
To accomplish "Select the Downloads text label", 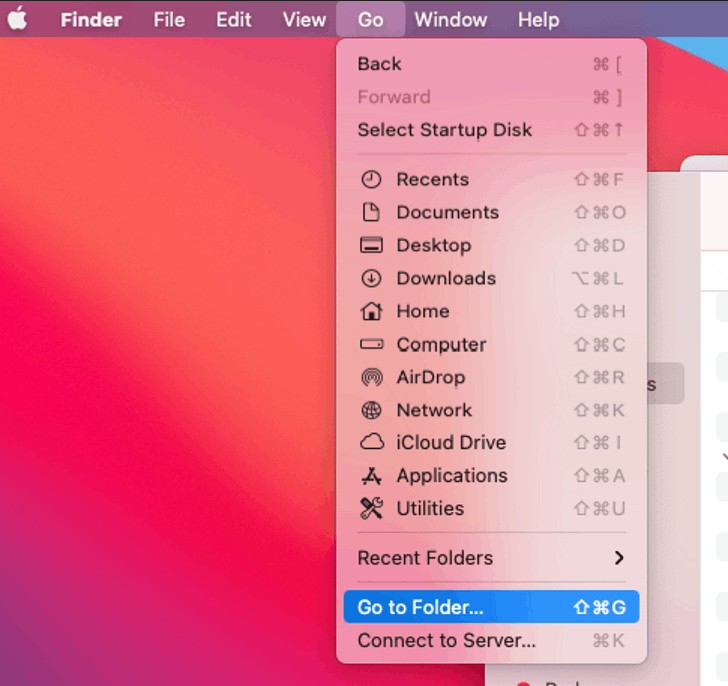I will tap(446, 278).
